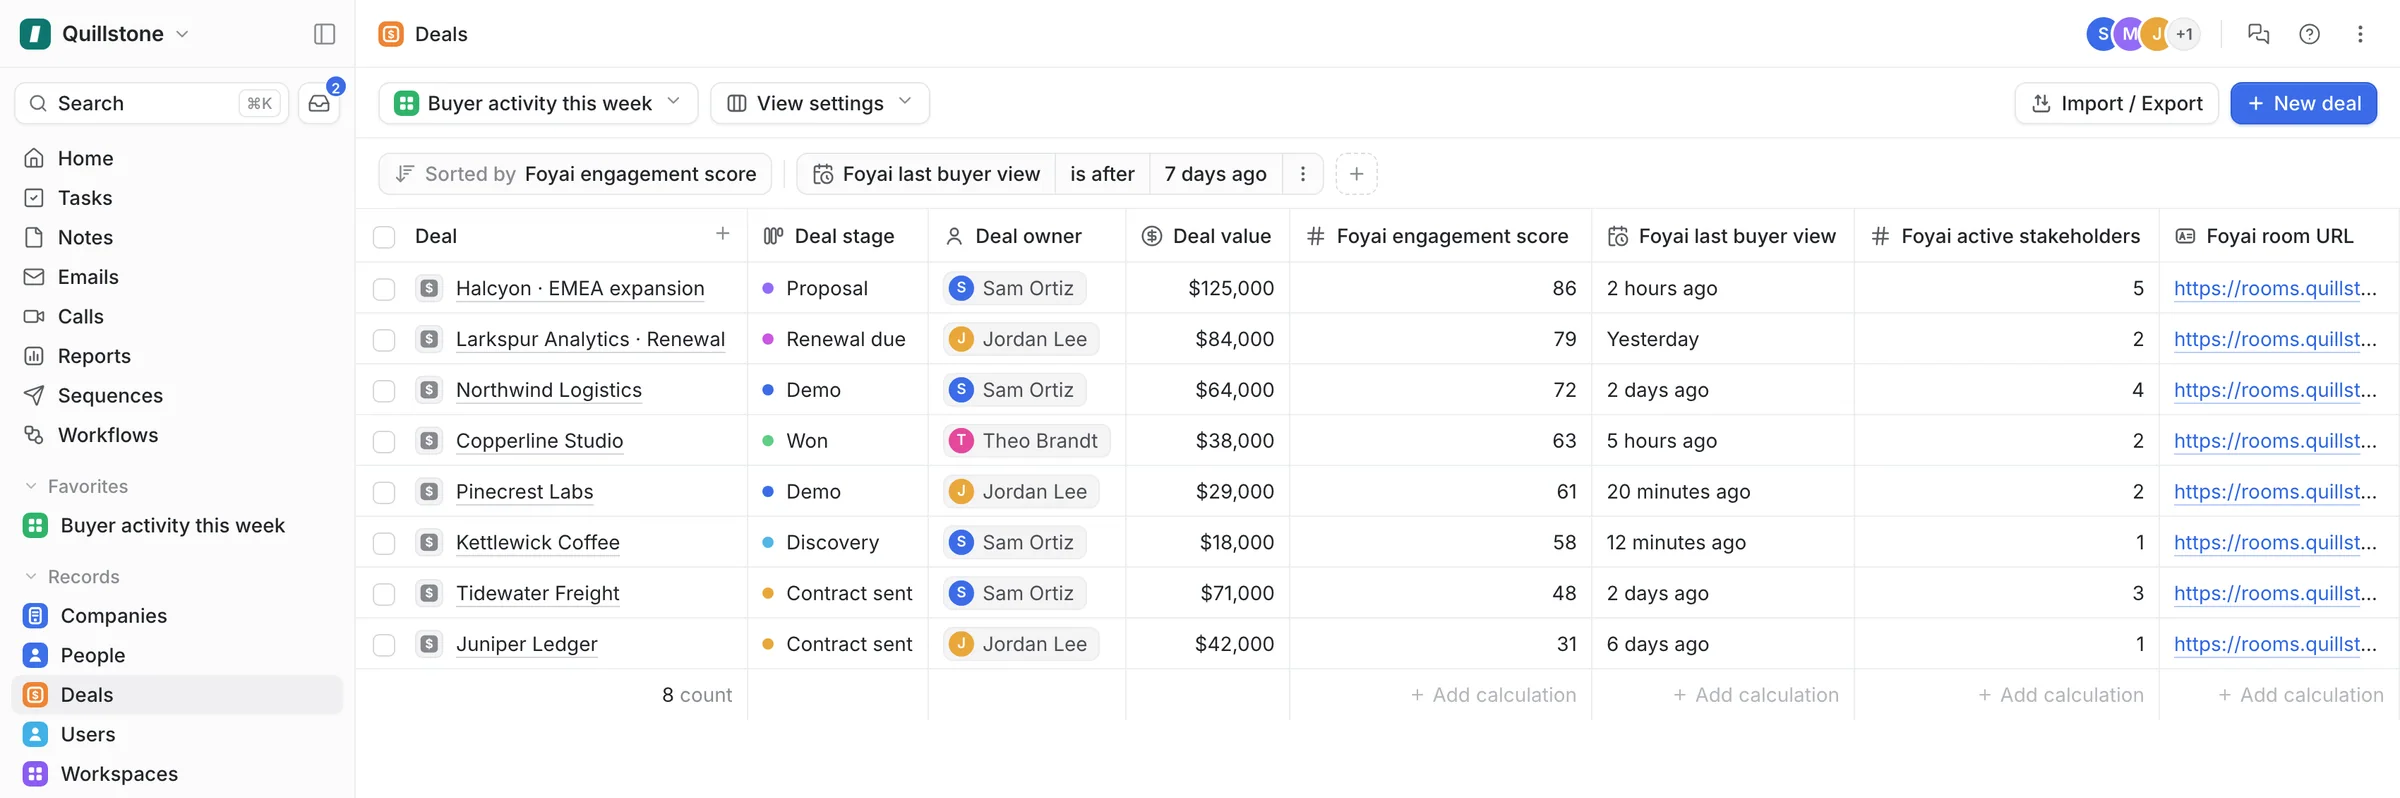Change the 'is after' filter operator
2400x798 pixels.
(1102, 174)
